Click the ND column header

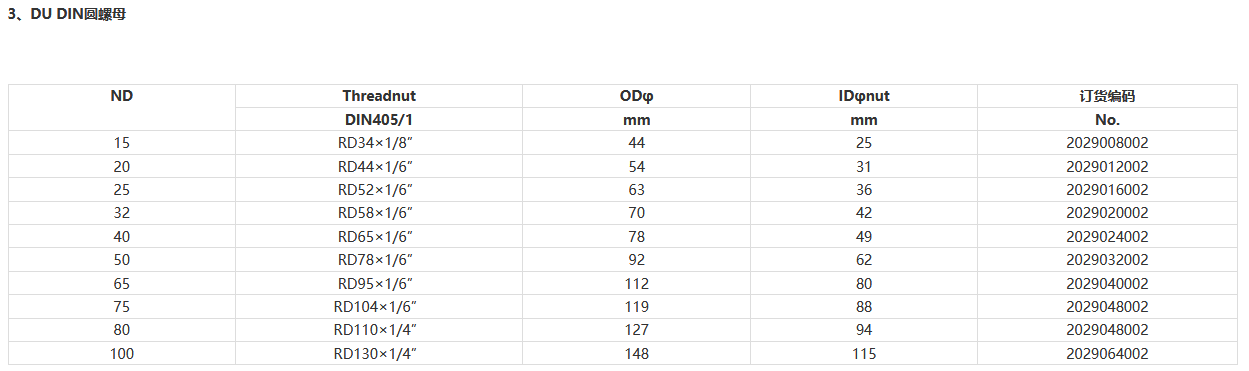point(122,96)
